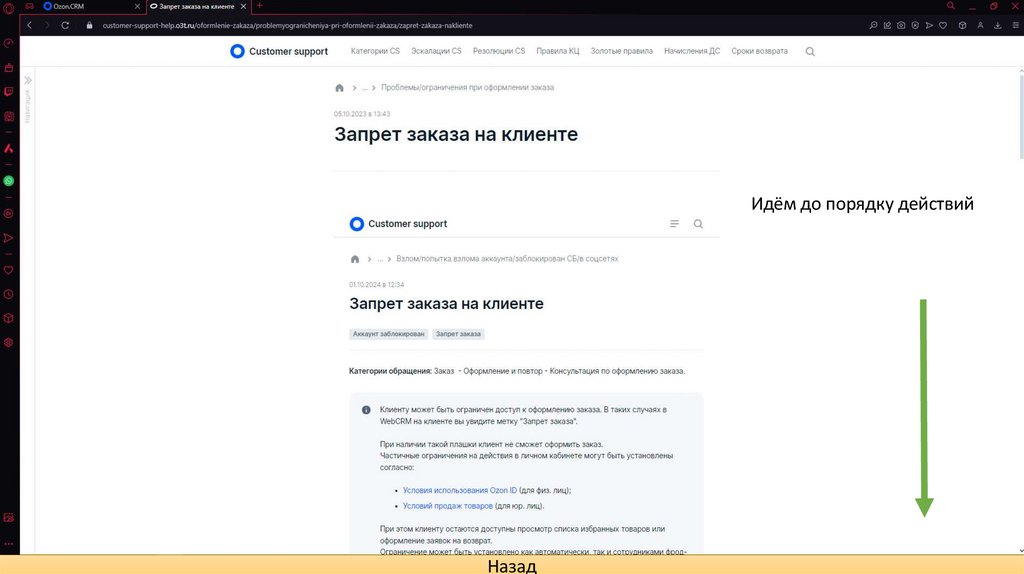Expand the navigation panel with double chevron
Screen dimensions: 1024x574
(28, 80)
